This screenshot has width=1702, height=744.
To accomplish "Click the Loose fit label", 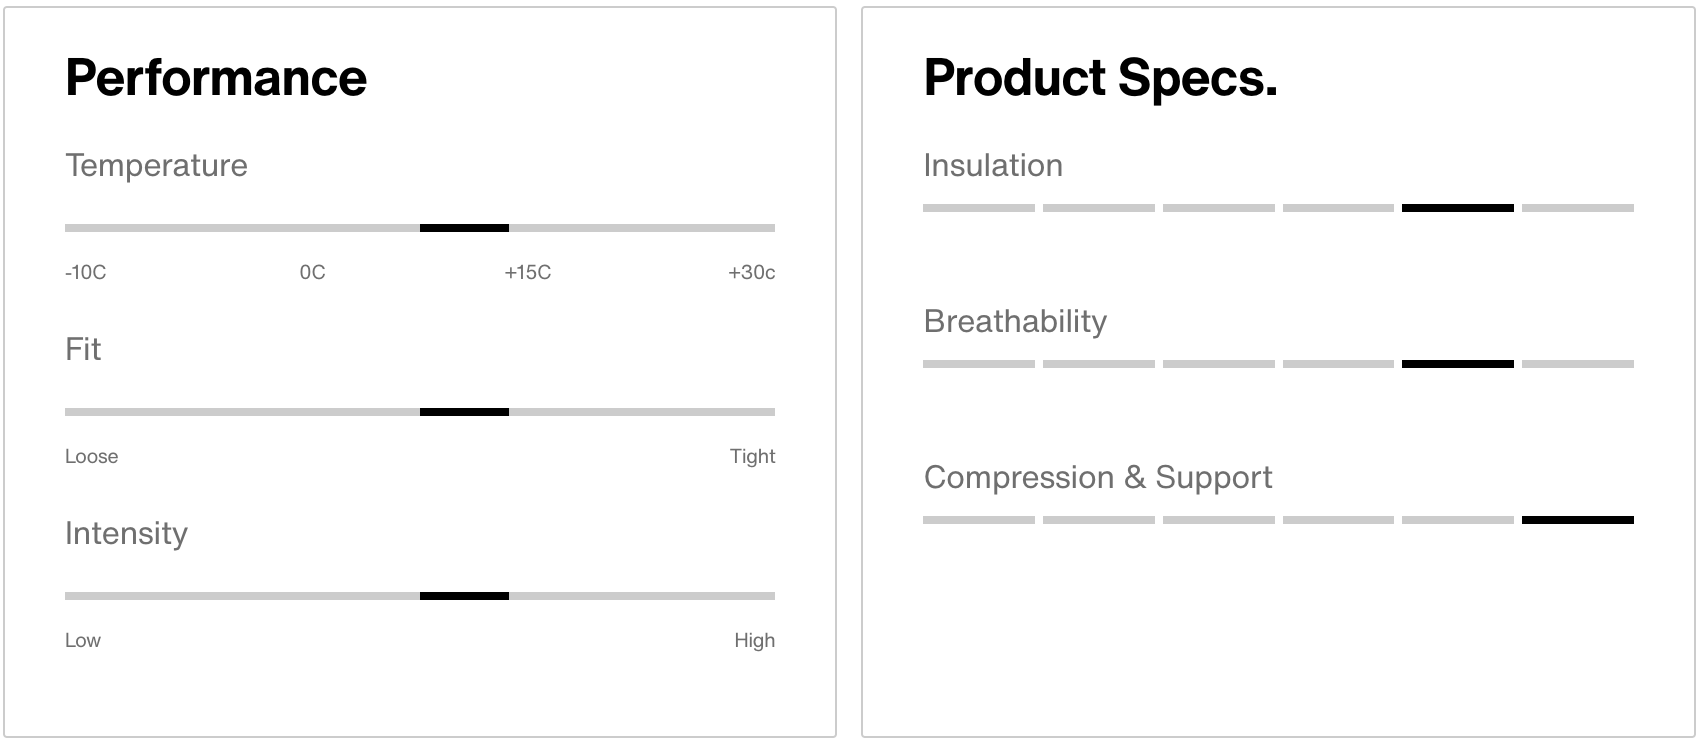I will pos(92,456).
